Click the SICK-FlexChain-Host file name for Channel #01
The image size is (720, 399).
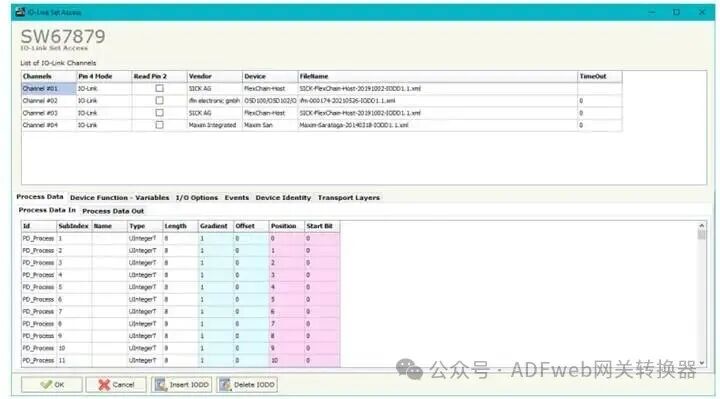pos(438,88)
